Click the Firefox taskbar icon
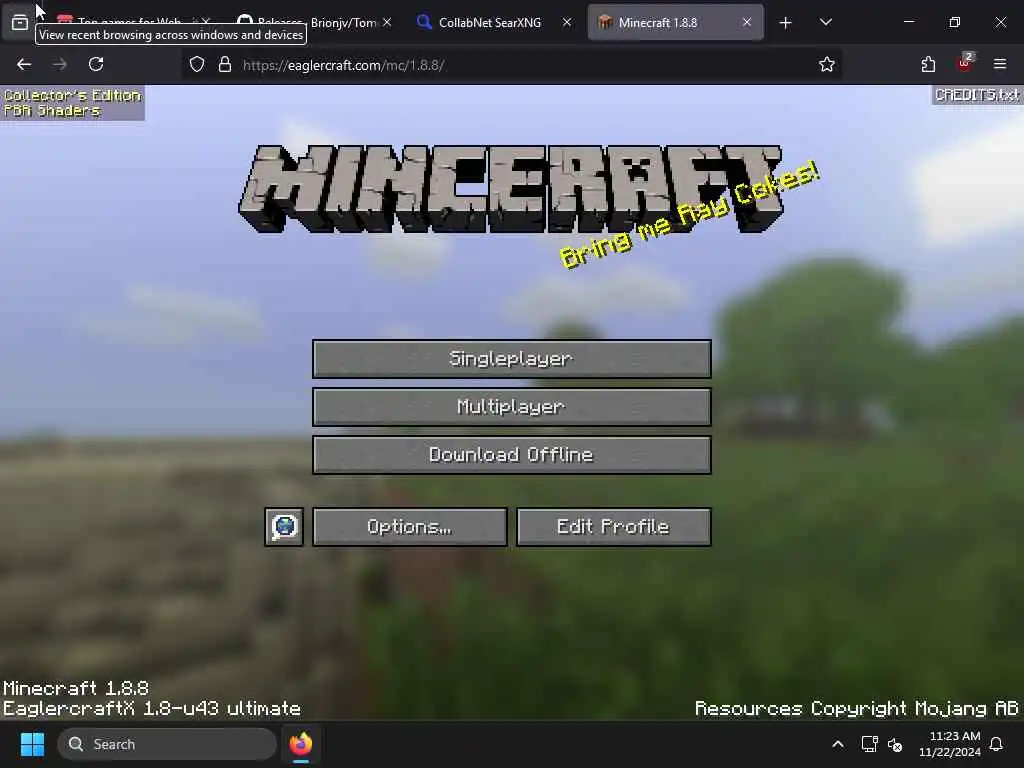The height and width of the screenshot is (768, 1024). click(x=300, y=744)
